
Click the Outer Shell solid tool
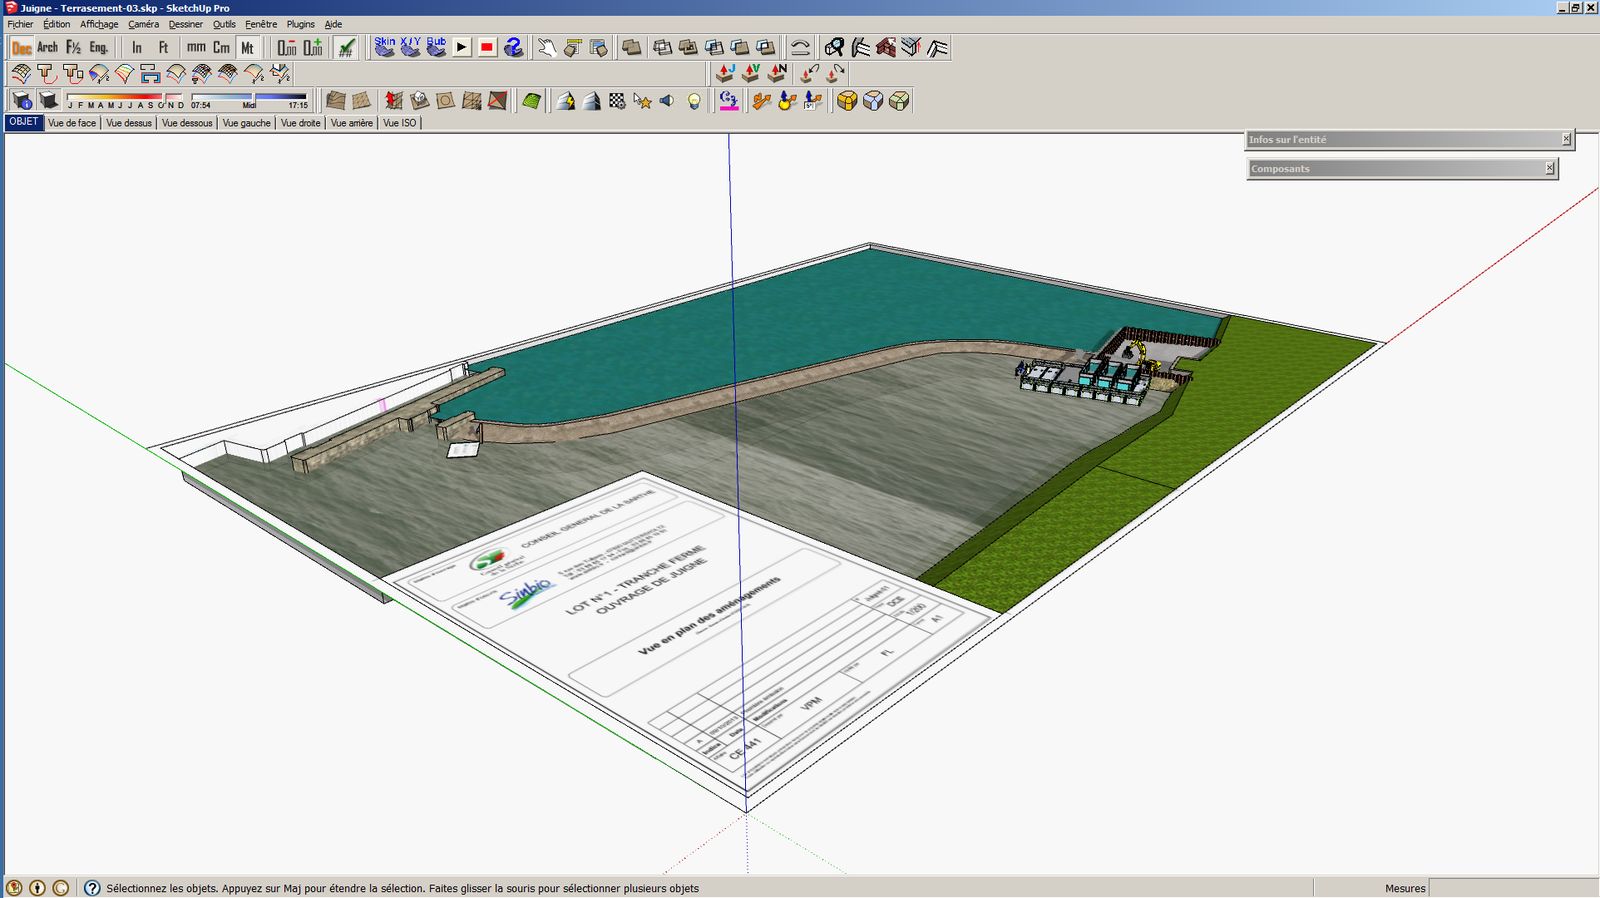tap(632, 47)
